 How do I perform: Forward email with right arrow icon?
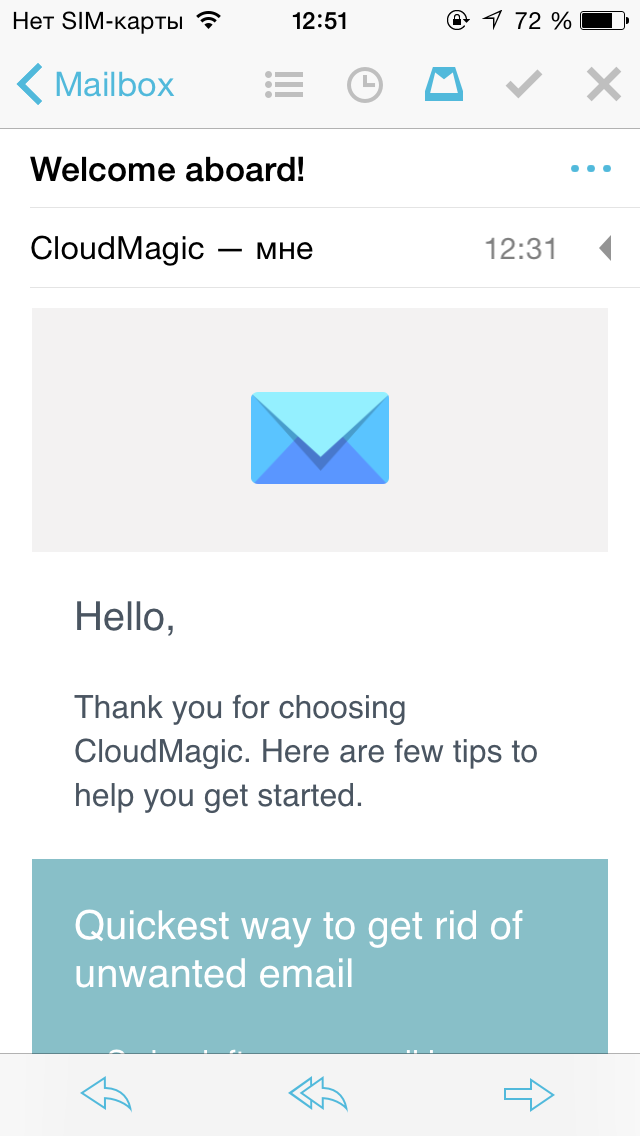point(529,1094)
